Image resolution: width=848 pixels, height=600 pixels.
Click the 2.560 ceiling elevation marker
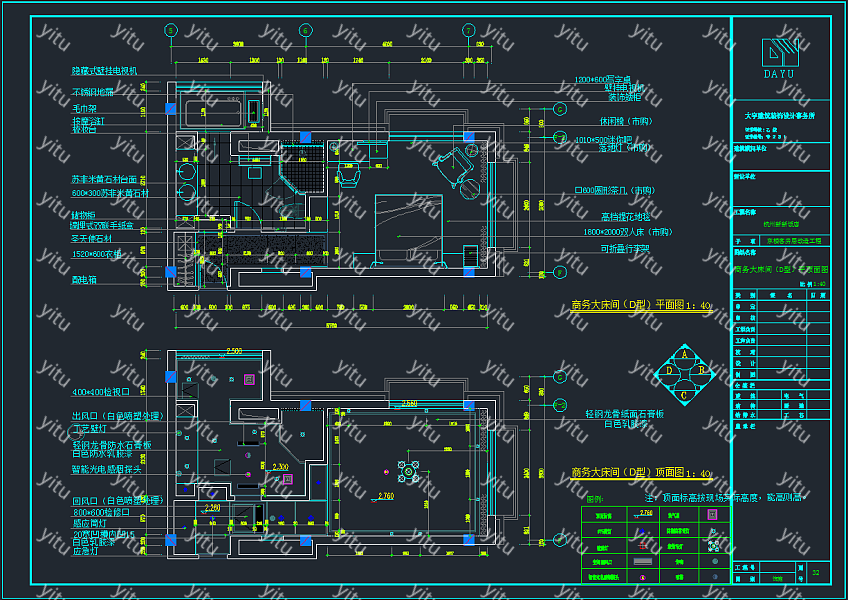click(x=409, y=404)
